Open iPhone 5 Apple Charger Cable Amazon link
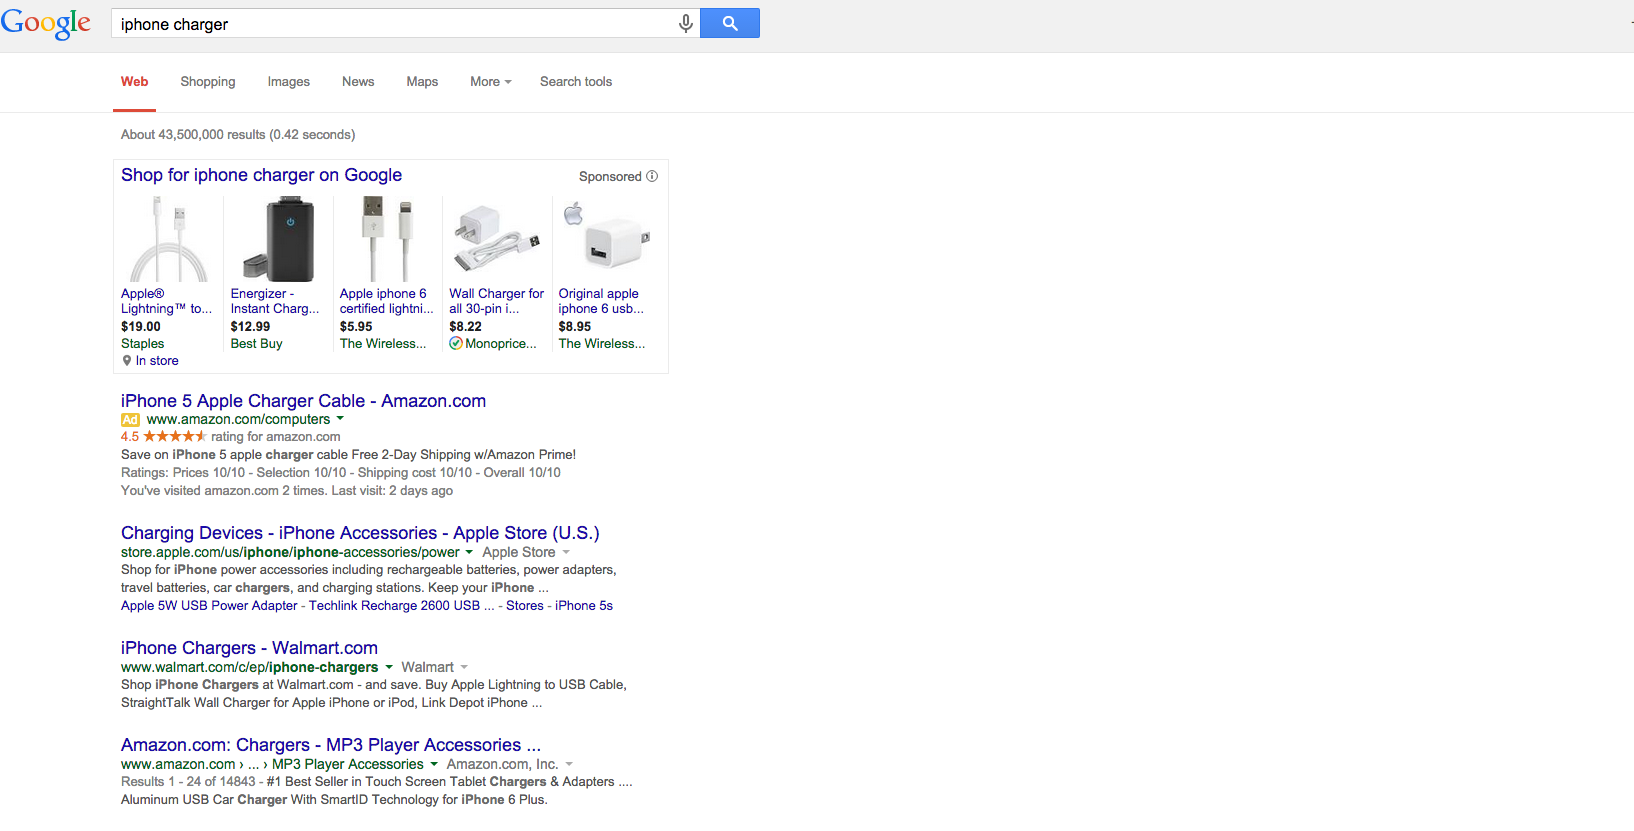The width and height of the screenshot is (1634, 831). [304, 401]
